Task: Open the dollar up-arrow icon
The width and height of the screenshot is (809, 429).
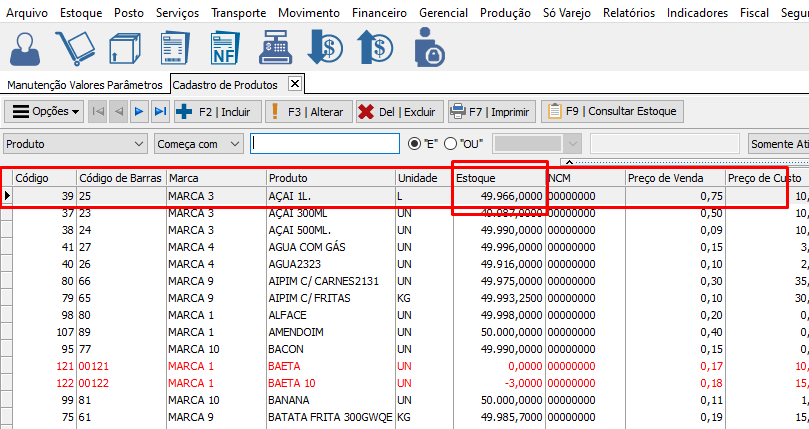Action: (x=377, y=48)
